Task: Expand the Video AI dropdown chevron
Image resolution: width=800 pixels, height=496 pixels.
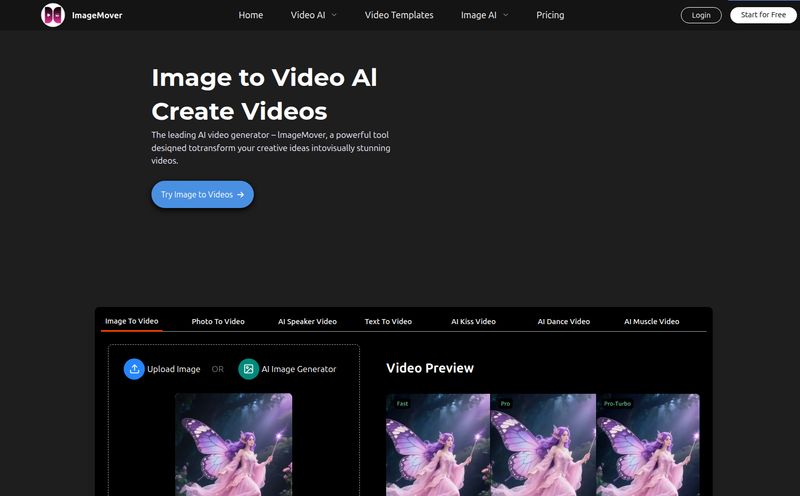Action: (x=334, y=15)
